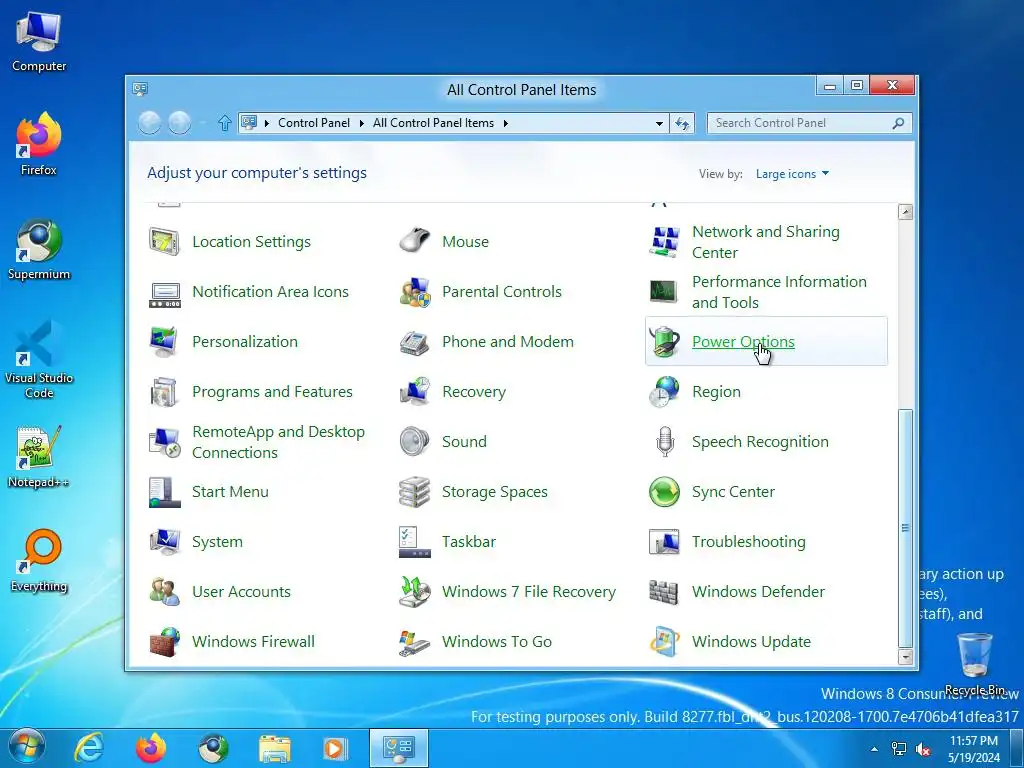The width and height of the screenshot is (1024, 768).
Task: Expand arrow after All Control Panel Items
Action: pos(505,123)
